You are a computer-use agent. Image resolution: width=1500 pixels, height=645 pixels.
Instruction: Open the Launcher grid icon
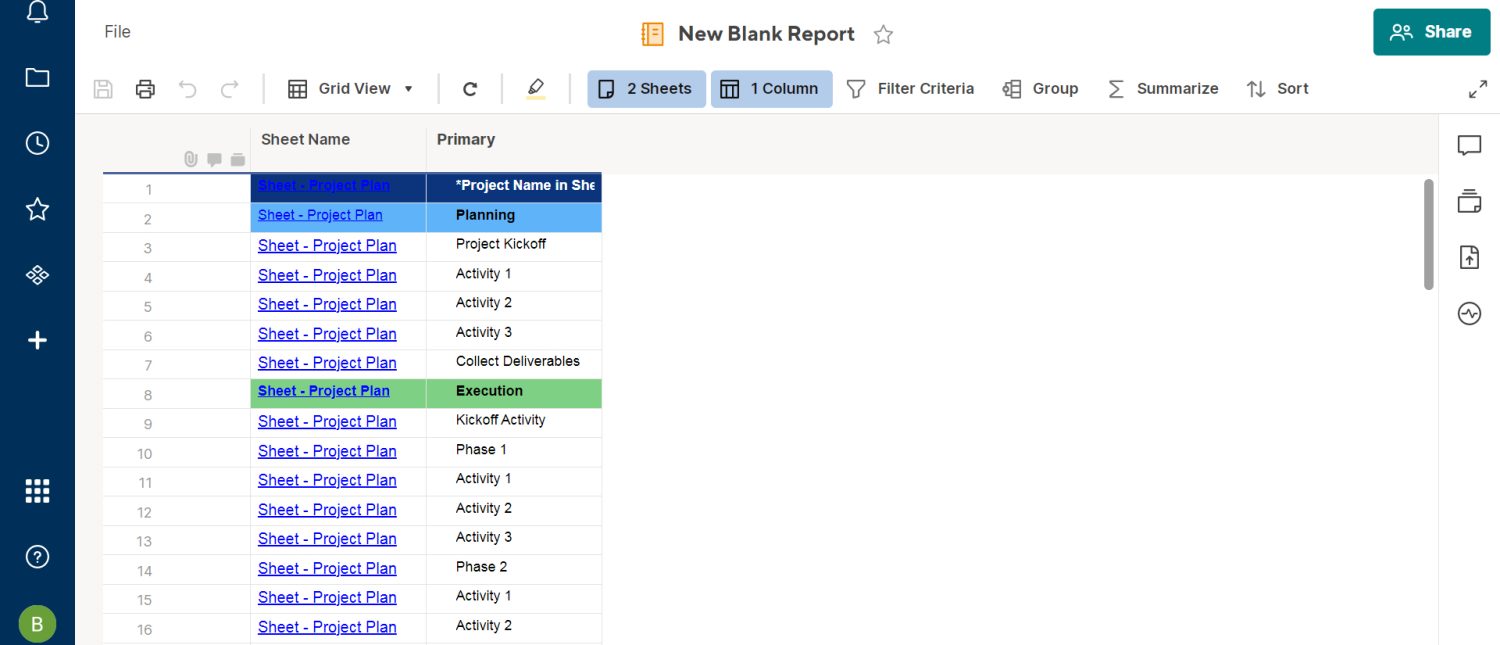tap(37, 491)
